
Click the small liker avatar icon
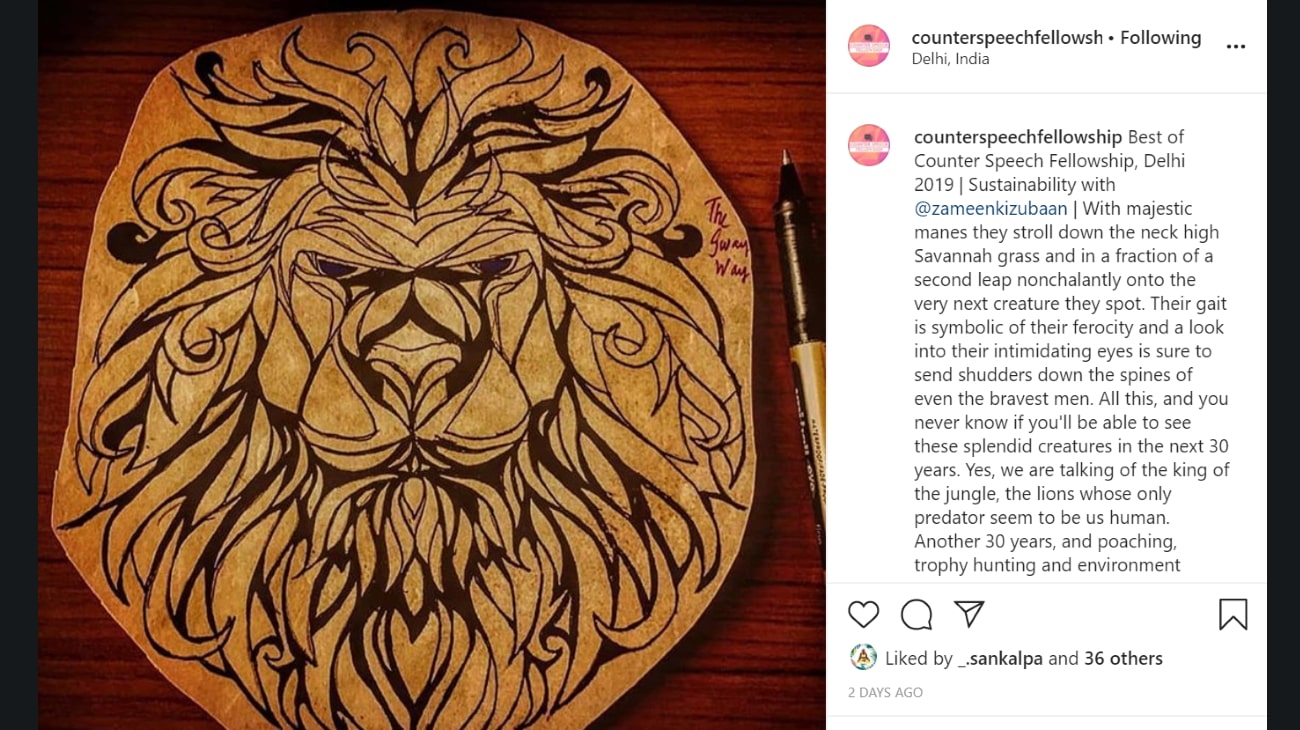pyautogui.click(x=863, y=657)
